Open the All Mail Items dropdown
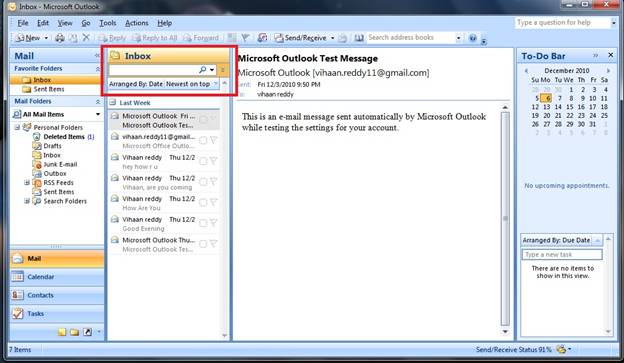The image size is (624, 363). coord(98,115)
